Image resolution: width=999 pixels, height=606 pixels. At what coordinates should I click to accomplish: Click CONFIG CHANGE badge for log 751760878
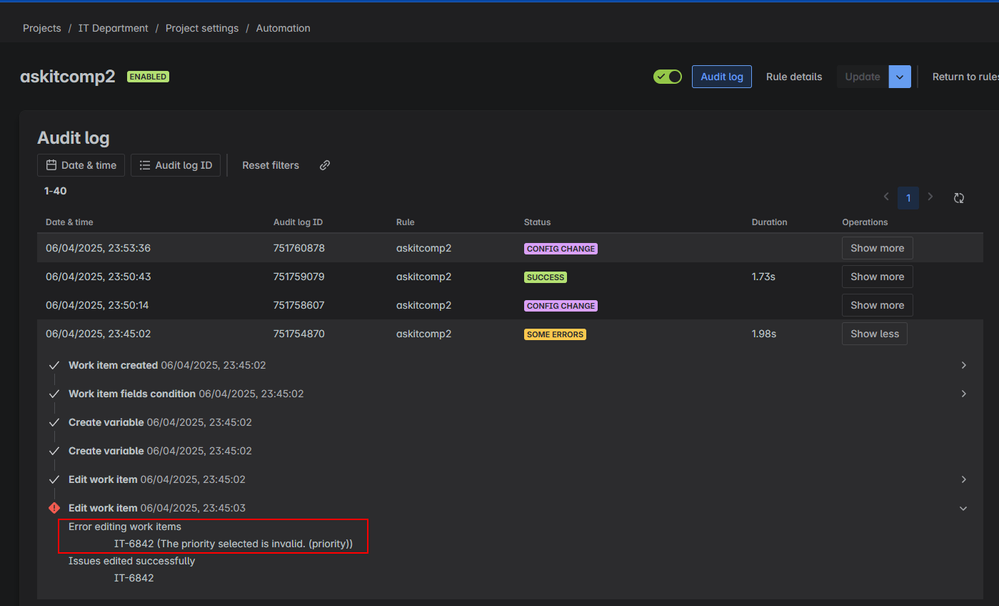[561, 249]
